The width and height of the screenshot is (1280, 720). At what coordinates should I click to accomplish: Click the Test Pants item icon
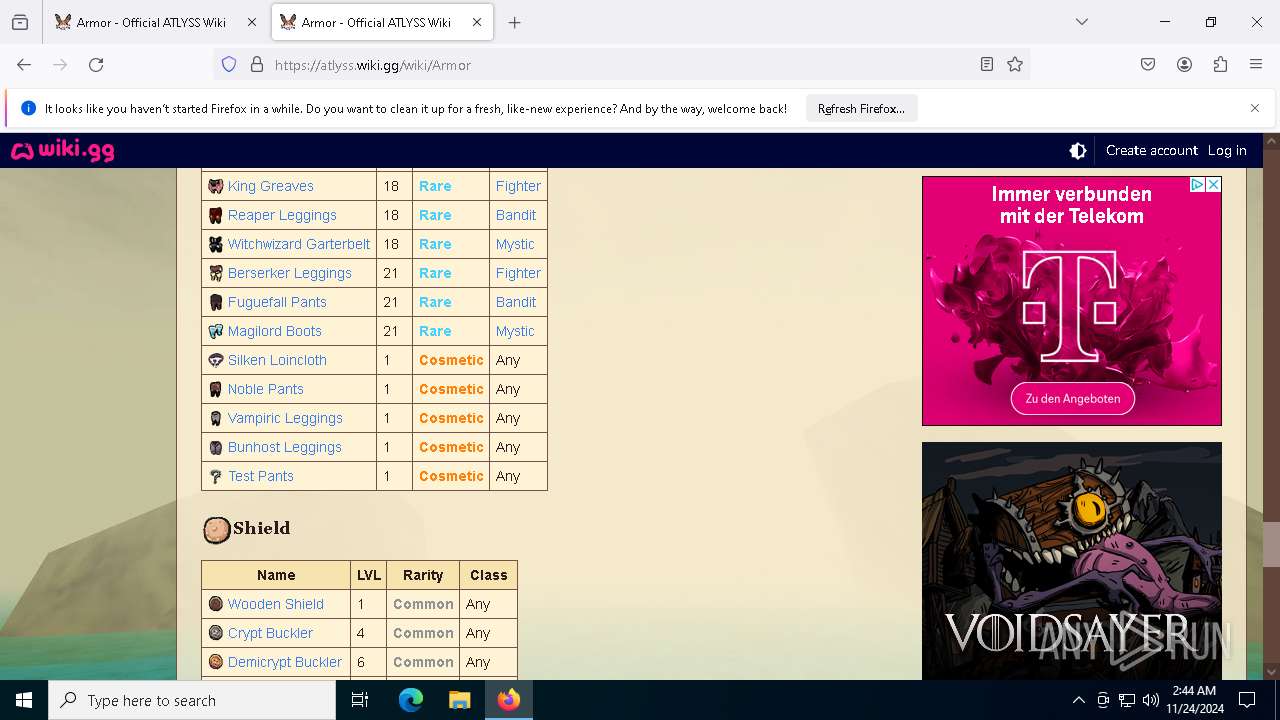(x=215, y=476)
